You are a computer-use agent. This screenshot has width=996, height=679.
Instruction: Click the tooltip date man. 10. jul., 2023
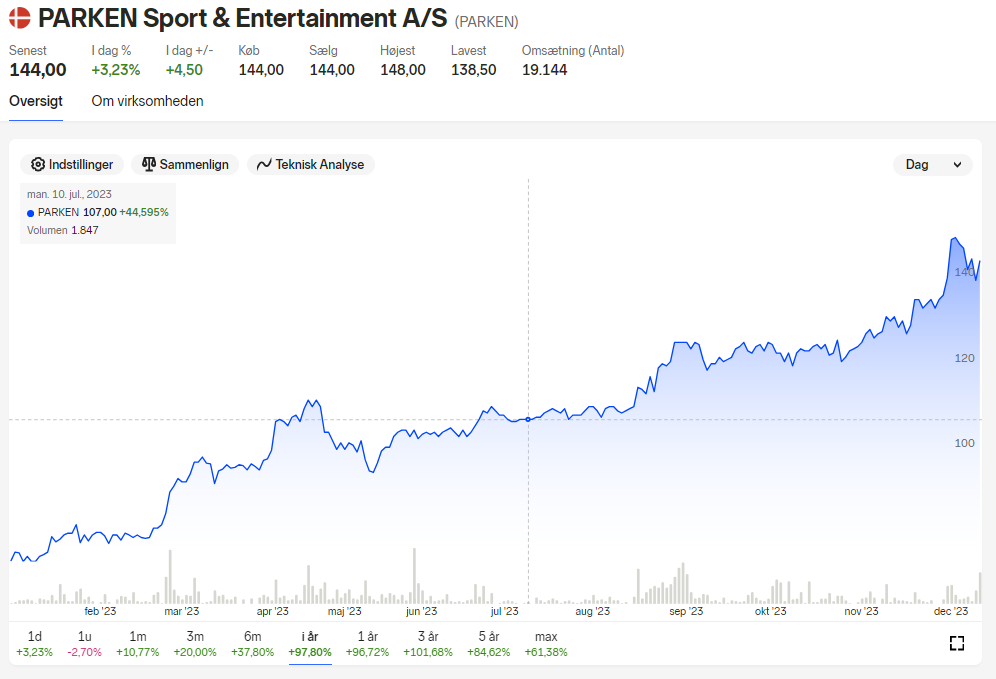(69, 194)
